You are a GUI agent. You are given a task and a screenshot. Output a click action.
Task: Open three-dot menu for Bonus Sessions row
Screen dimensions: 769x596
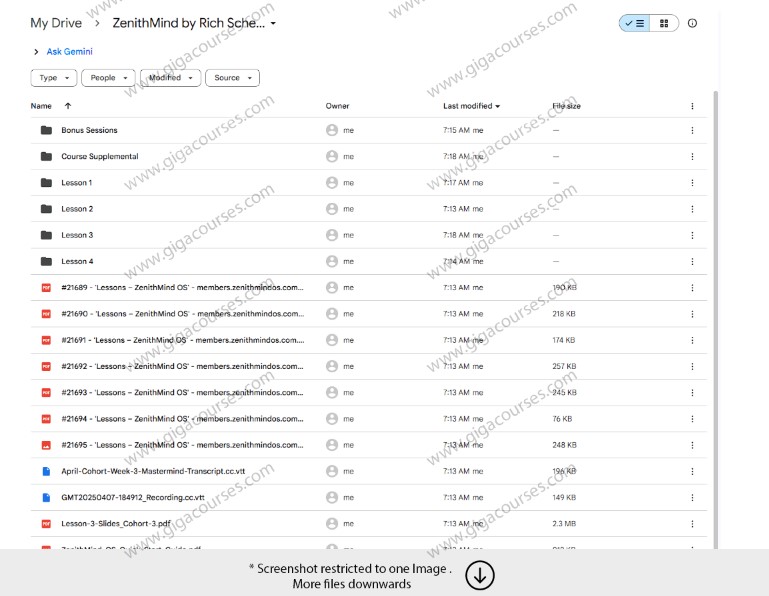692,130
